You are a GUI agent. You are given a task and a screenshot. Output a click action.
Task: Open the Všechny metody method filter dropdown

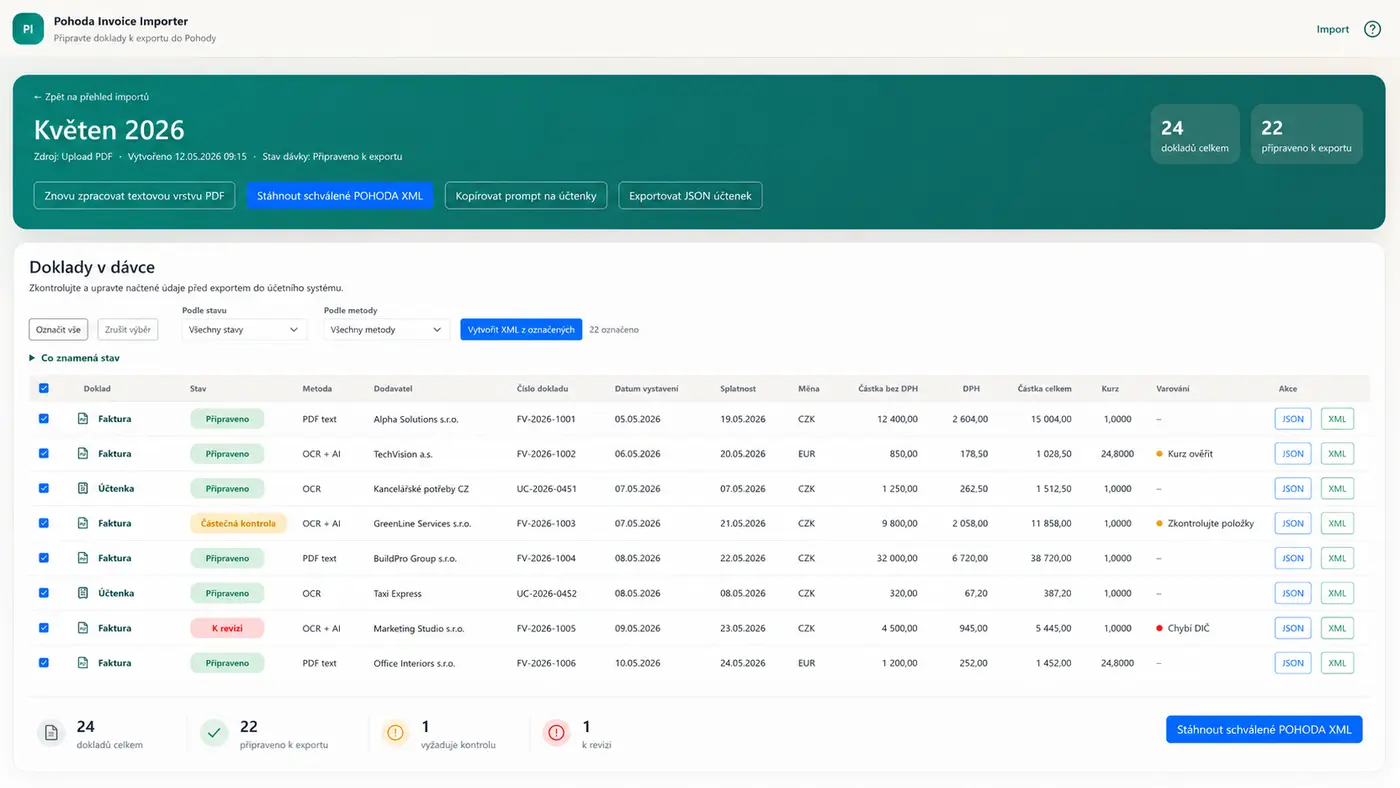386,329
